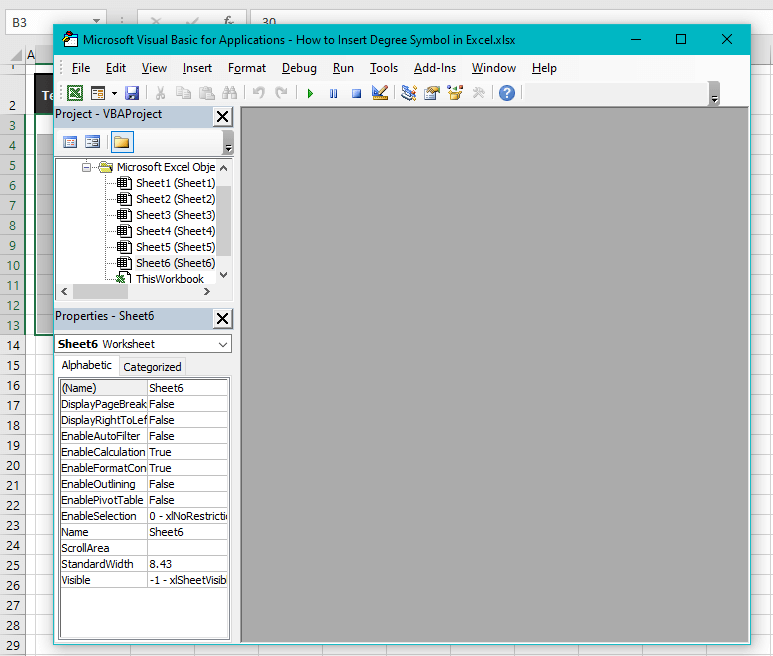Click the Reset stop icon
This screenshot has height=656, width=773.
pos(356,93)
